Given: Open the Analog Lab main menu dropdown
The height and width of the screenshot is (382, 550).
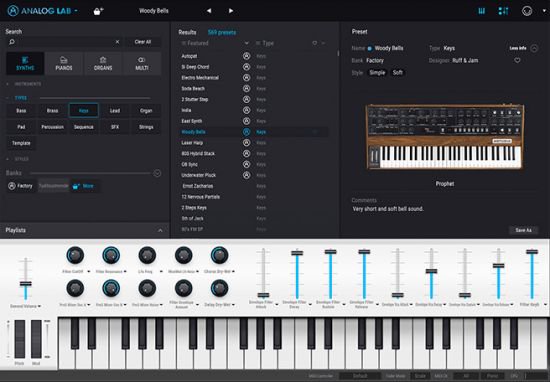Looking at the screenshot, I should tap(76, 11).
